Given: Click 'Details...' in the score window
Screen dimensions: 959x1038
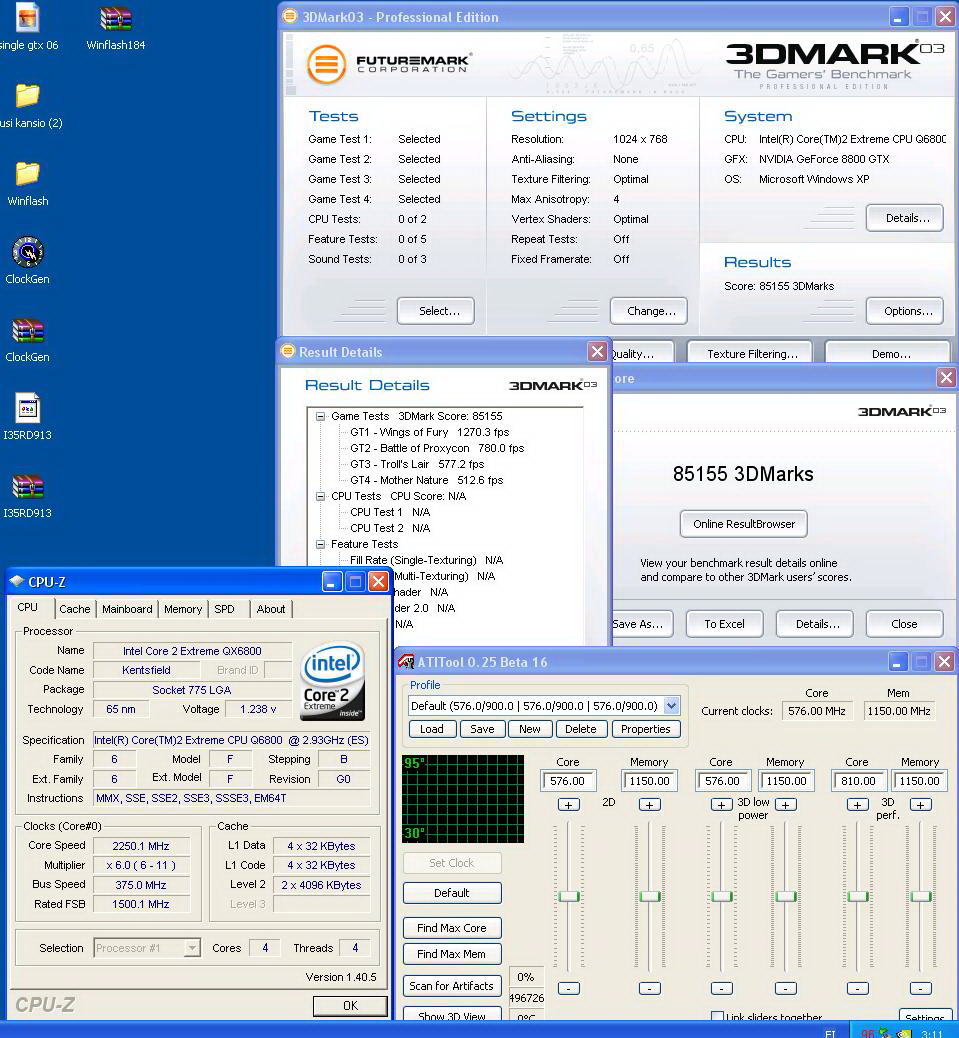Looking at the screenshot, I should pyautogui.click(x=815, y=624).
